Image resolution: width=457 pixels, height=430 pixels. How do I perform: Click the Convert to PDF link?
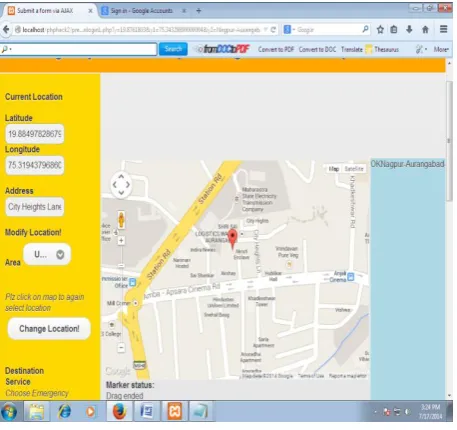pos(276,49)
